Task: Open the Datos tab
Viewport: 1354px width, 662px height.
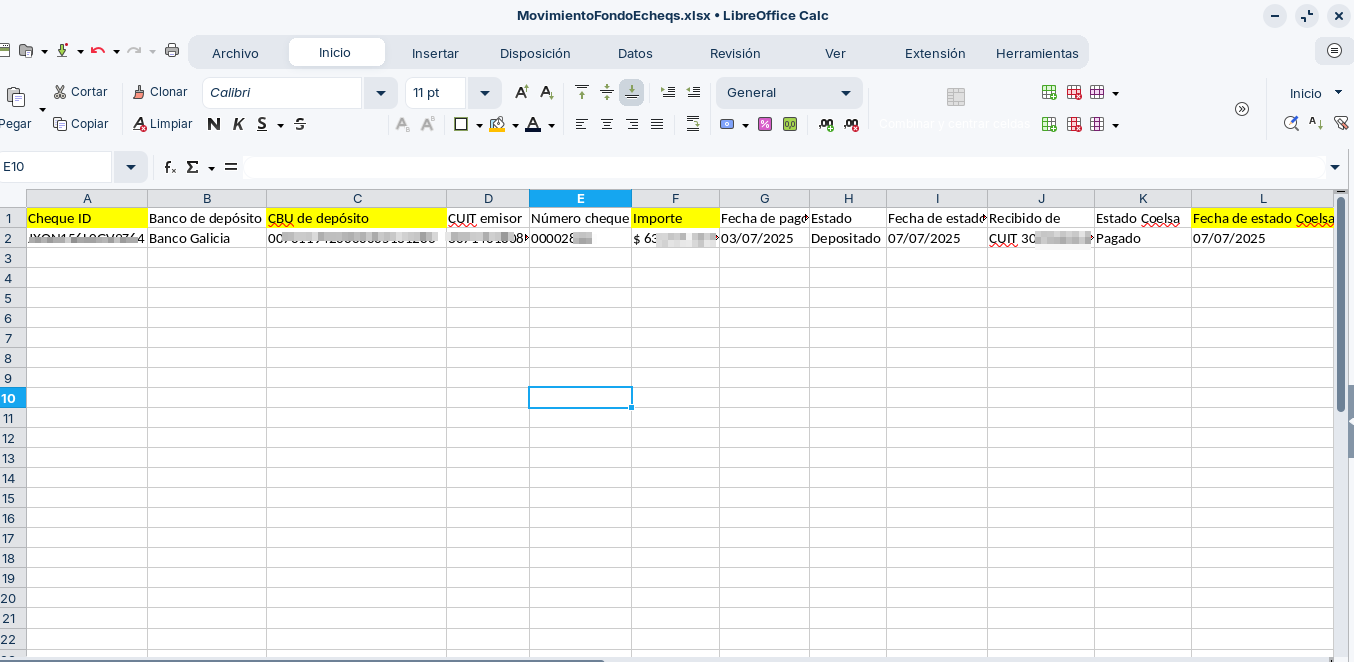Action: (x=635, y=53)
